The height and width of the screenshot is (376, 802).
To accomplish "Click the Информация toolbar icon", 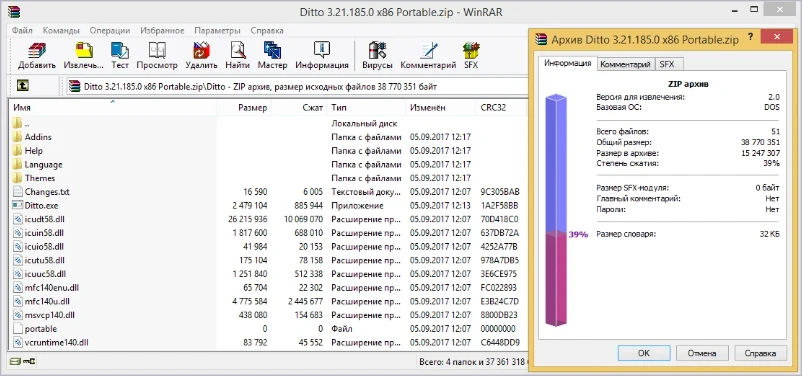I will coord(322,50).
